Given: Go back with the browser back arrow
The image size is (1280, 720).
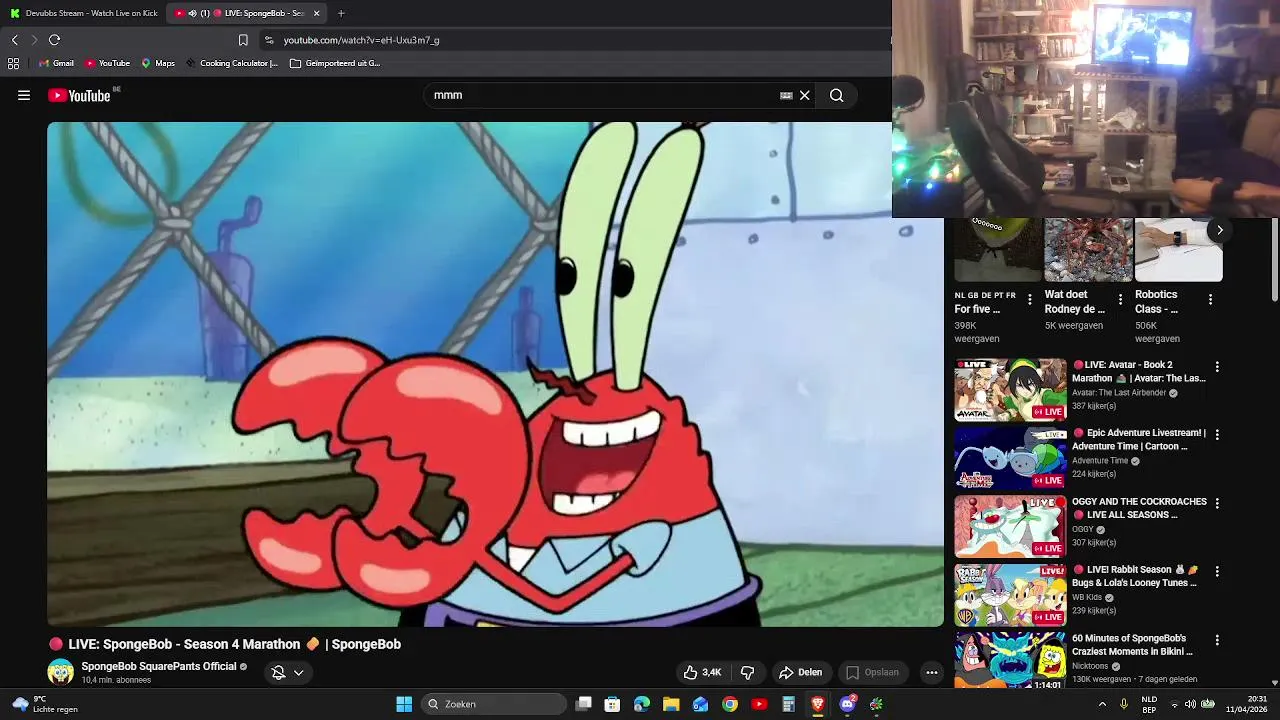Looking at the screenshot, I should click(x=15, y=40).
